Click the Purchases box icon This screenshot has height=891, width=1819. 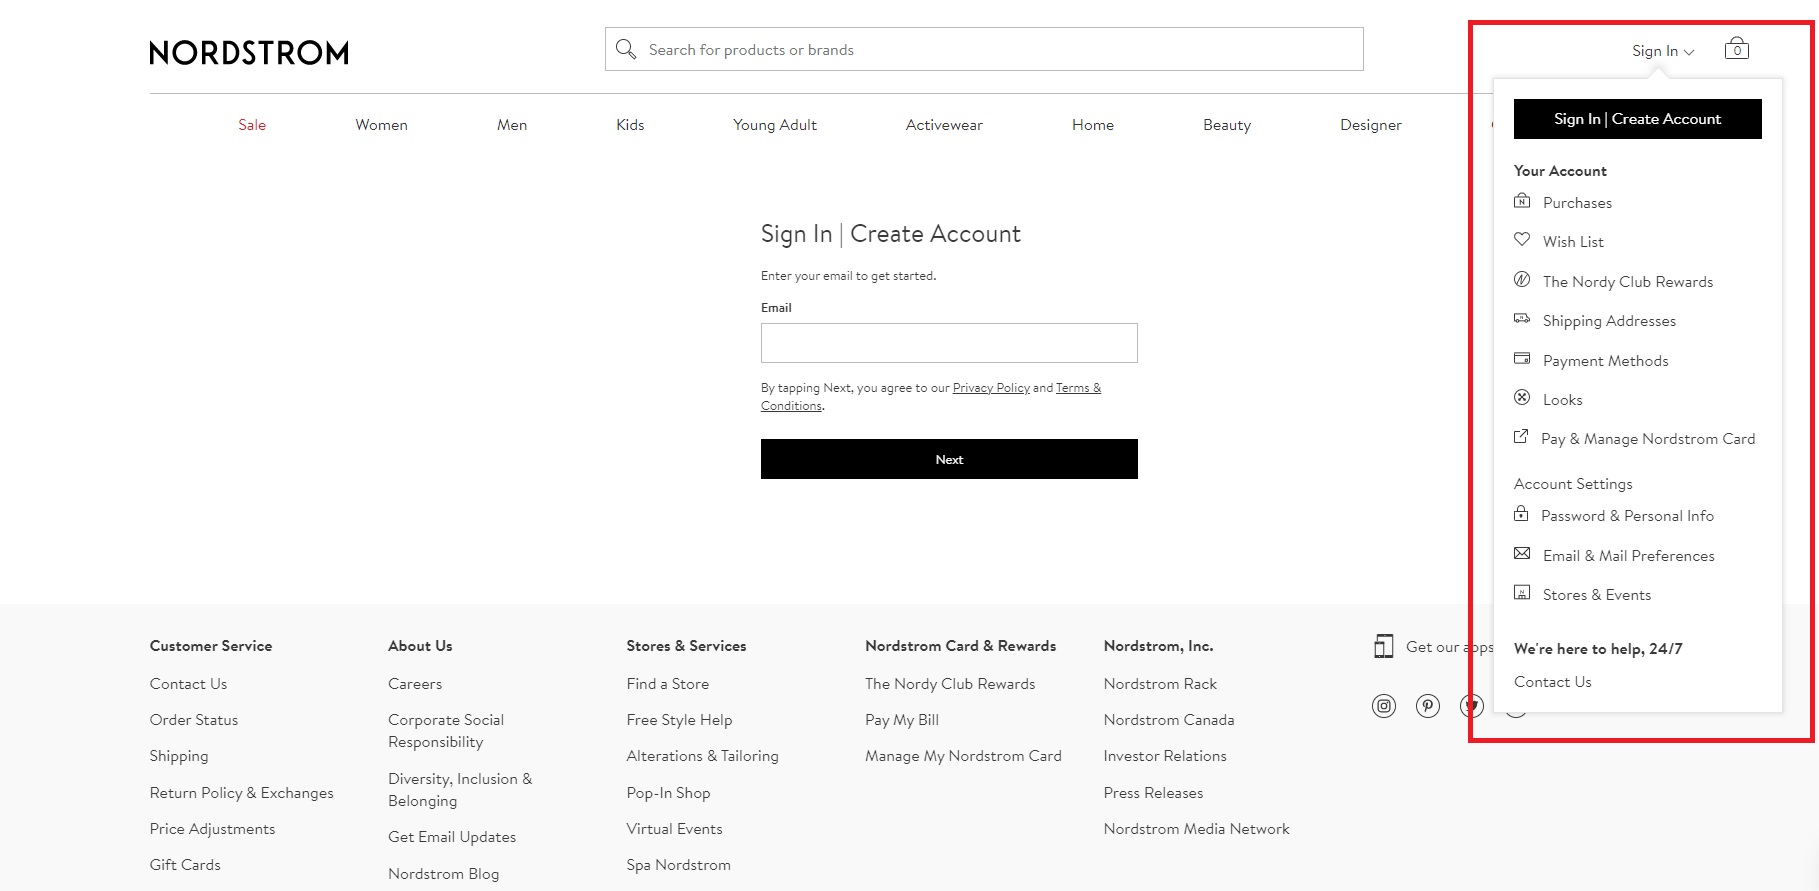click(1522, 201)
